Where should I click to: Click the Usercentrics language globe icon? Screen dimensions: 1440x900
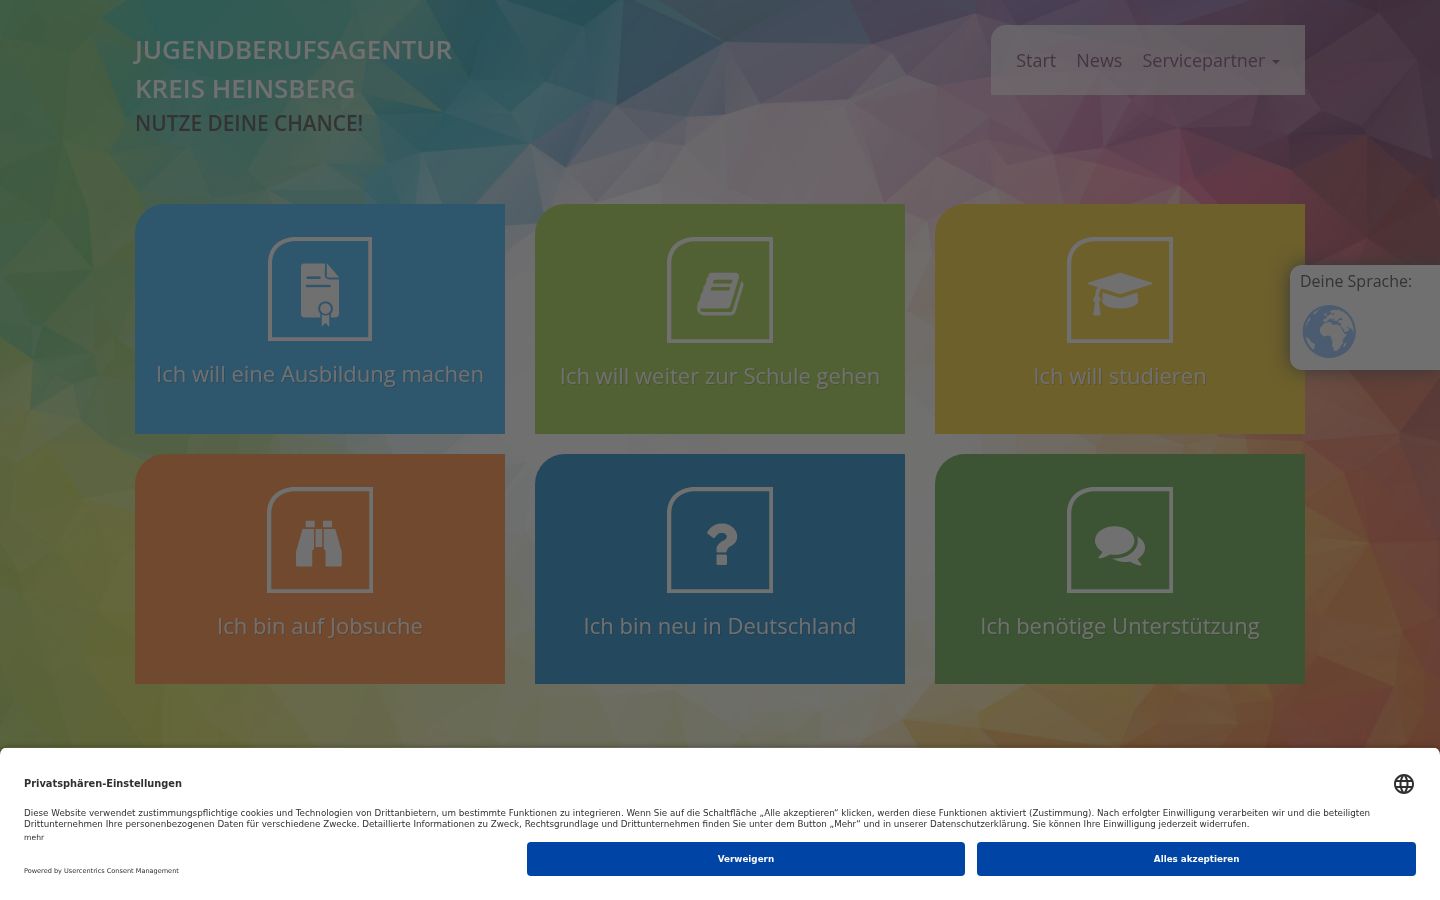pos(1404,784)
